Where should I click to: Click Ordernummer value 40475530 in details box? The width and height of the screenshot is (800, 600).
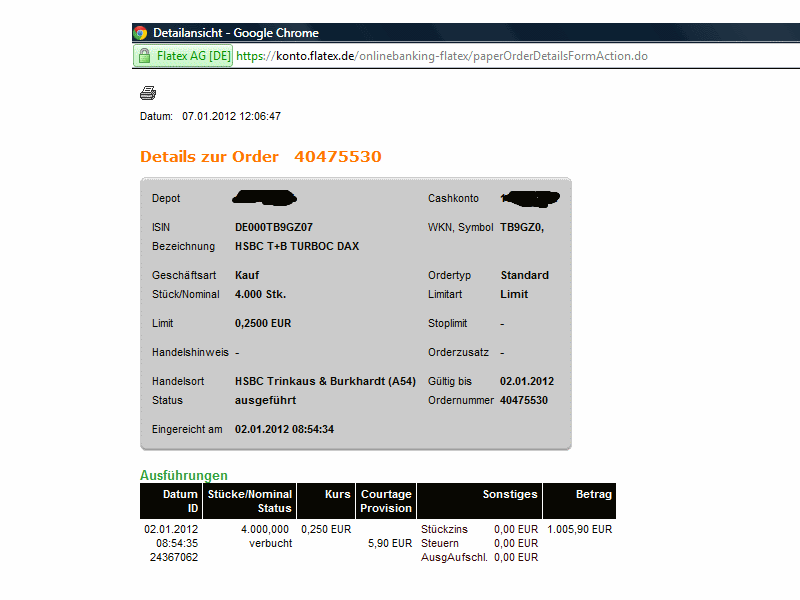click(x=523, y=400)
